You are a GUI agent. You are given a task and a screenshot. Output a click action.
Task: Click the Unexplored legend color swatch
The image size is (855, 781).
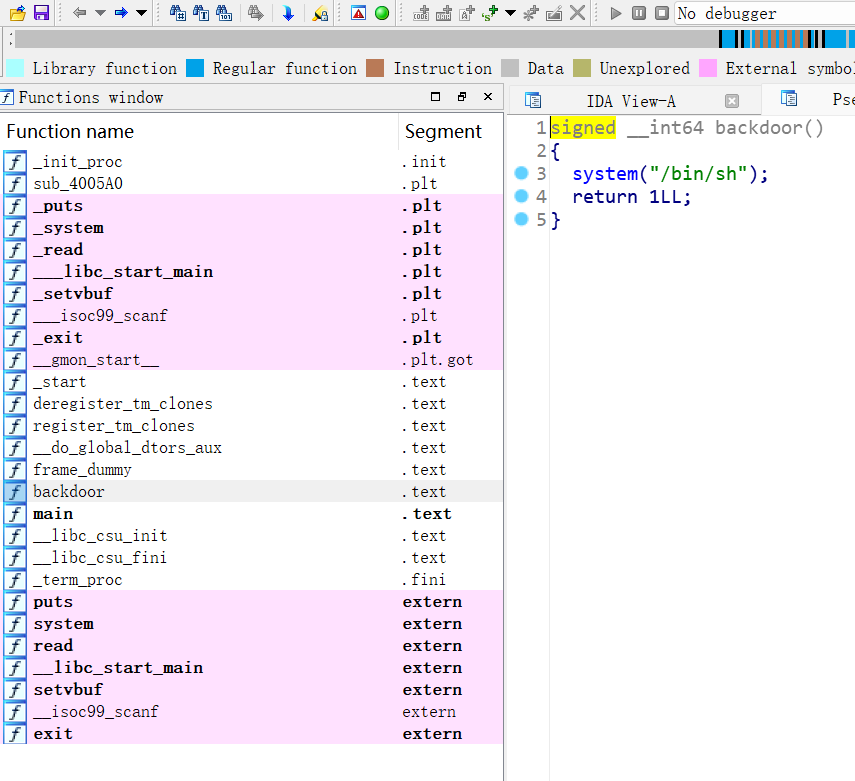[x=582, y=68]
